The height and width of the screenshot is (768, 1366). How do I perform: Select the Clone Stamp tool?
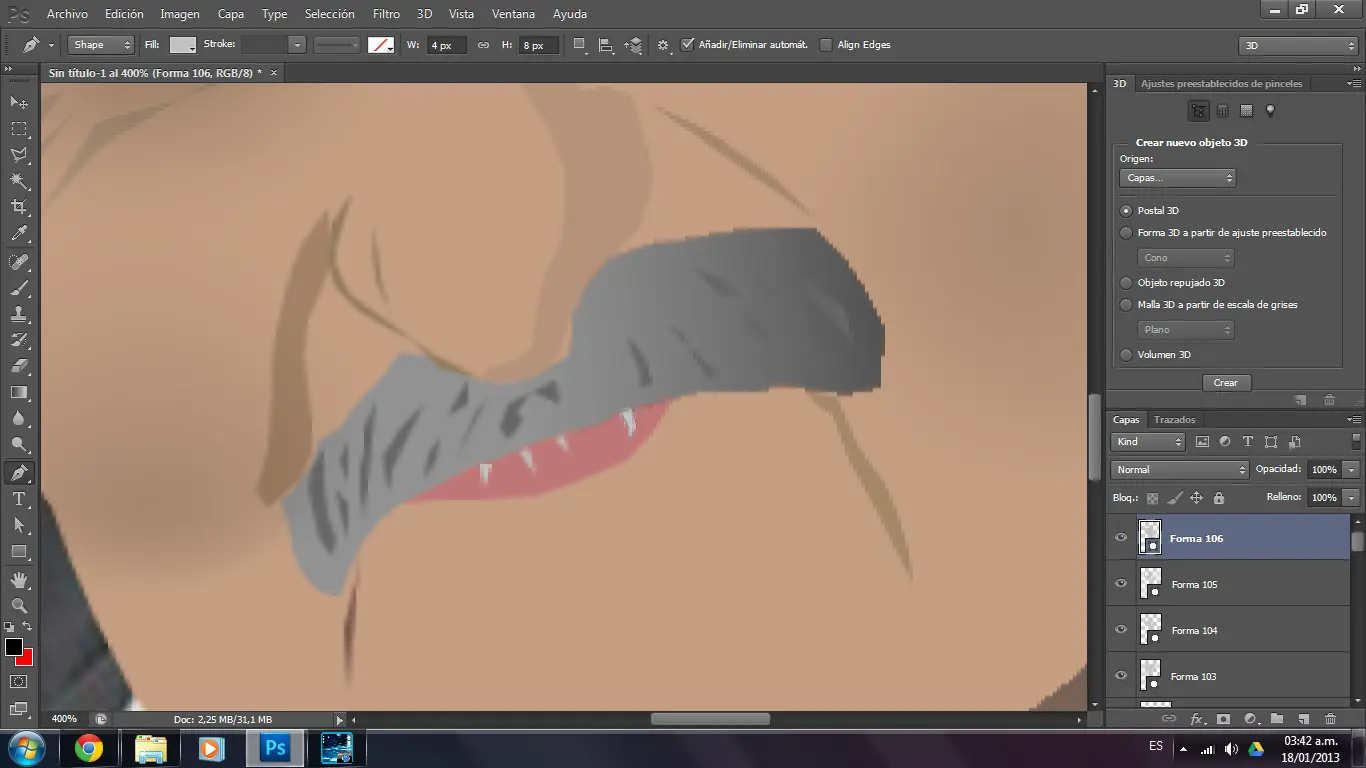[19, 314]
